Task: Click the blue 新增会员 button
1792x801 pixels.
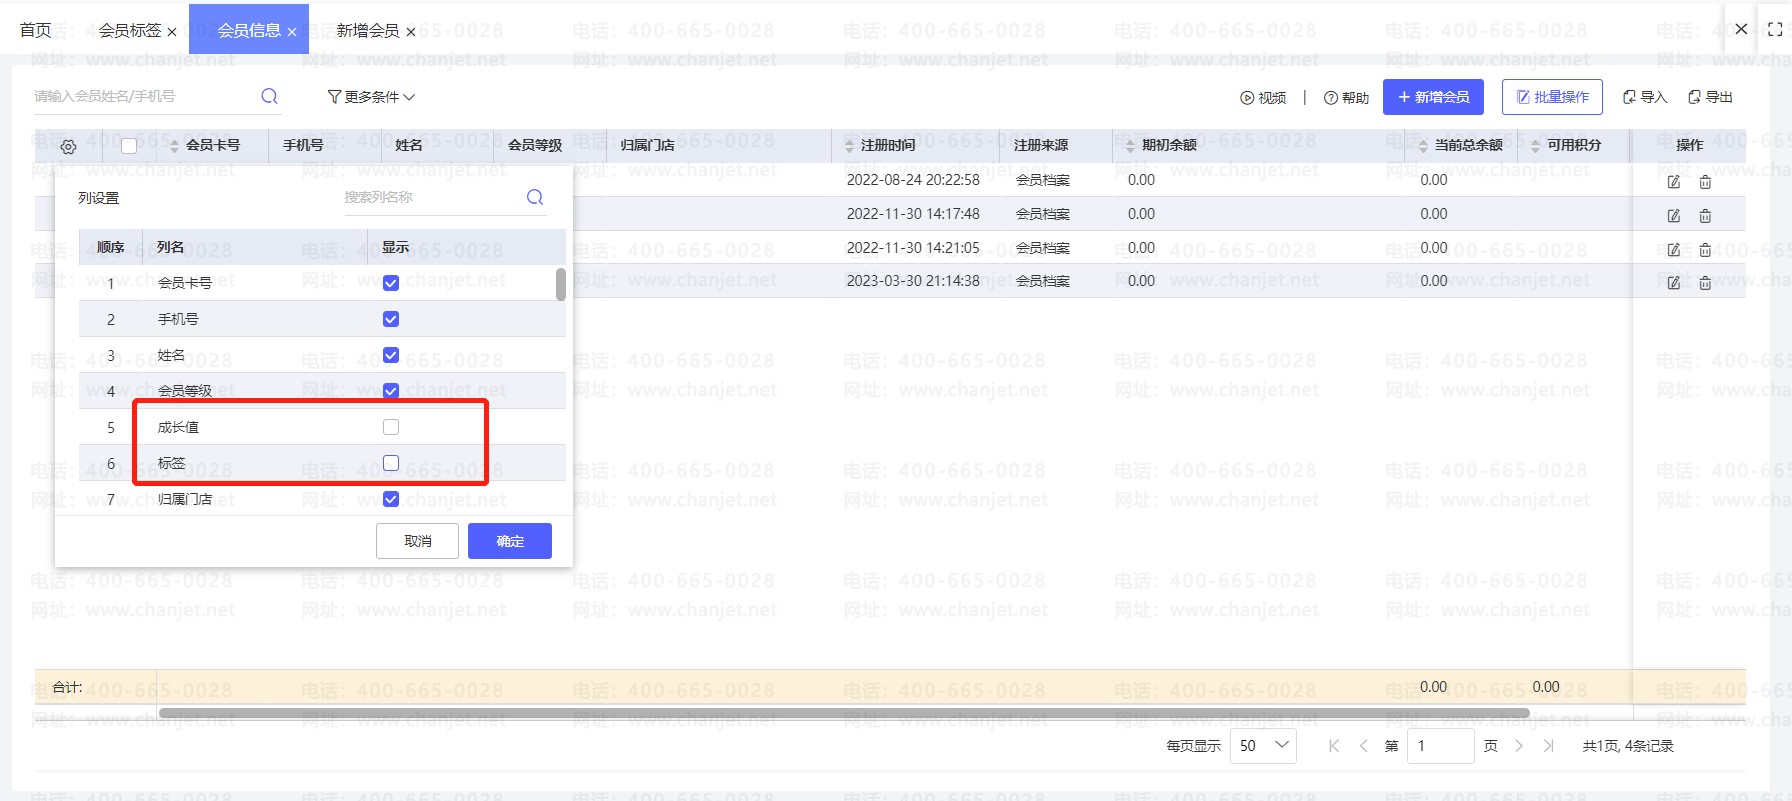Action: 1433,97
